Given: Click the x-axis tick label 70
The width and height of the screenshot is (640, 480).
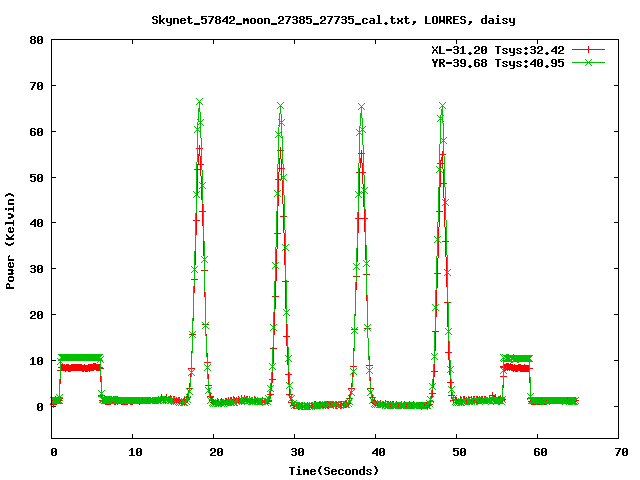Looking at the screenshot, I should (x=621, y=452).
